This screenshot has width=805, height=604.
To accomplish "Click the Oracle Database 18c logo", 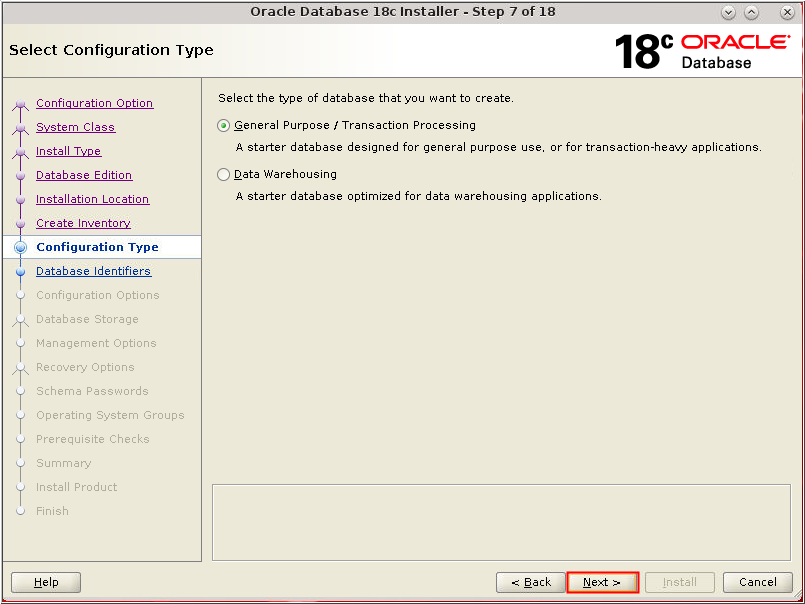I will (704, 48).
